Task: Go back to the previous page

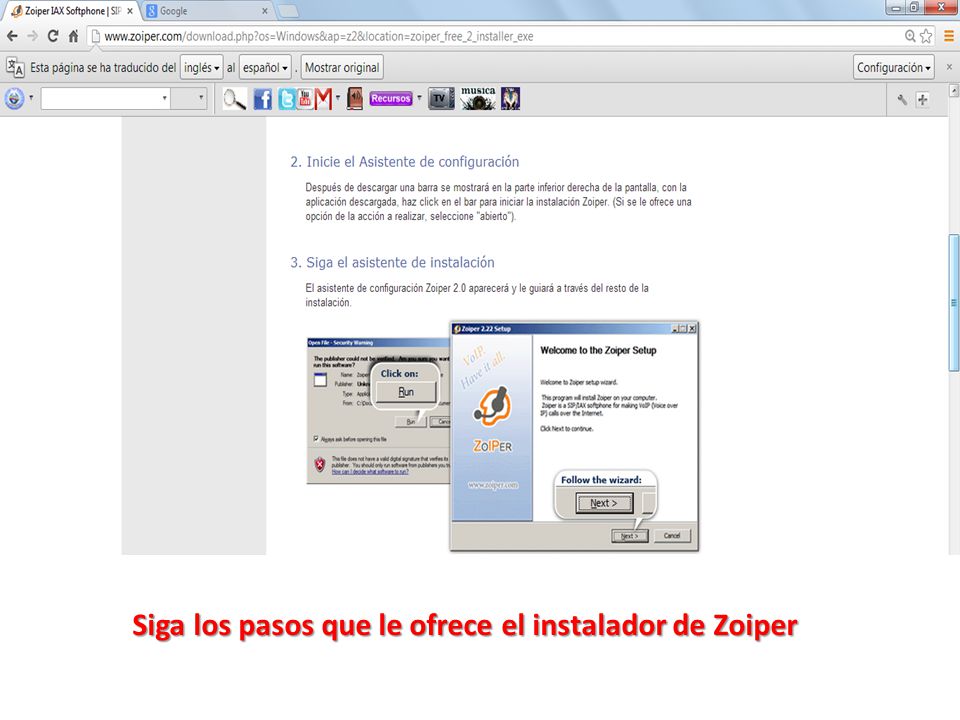Action: pos(12,36)
